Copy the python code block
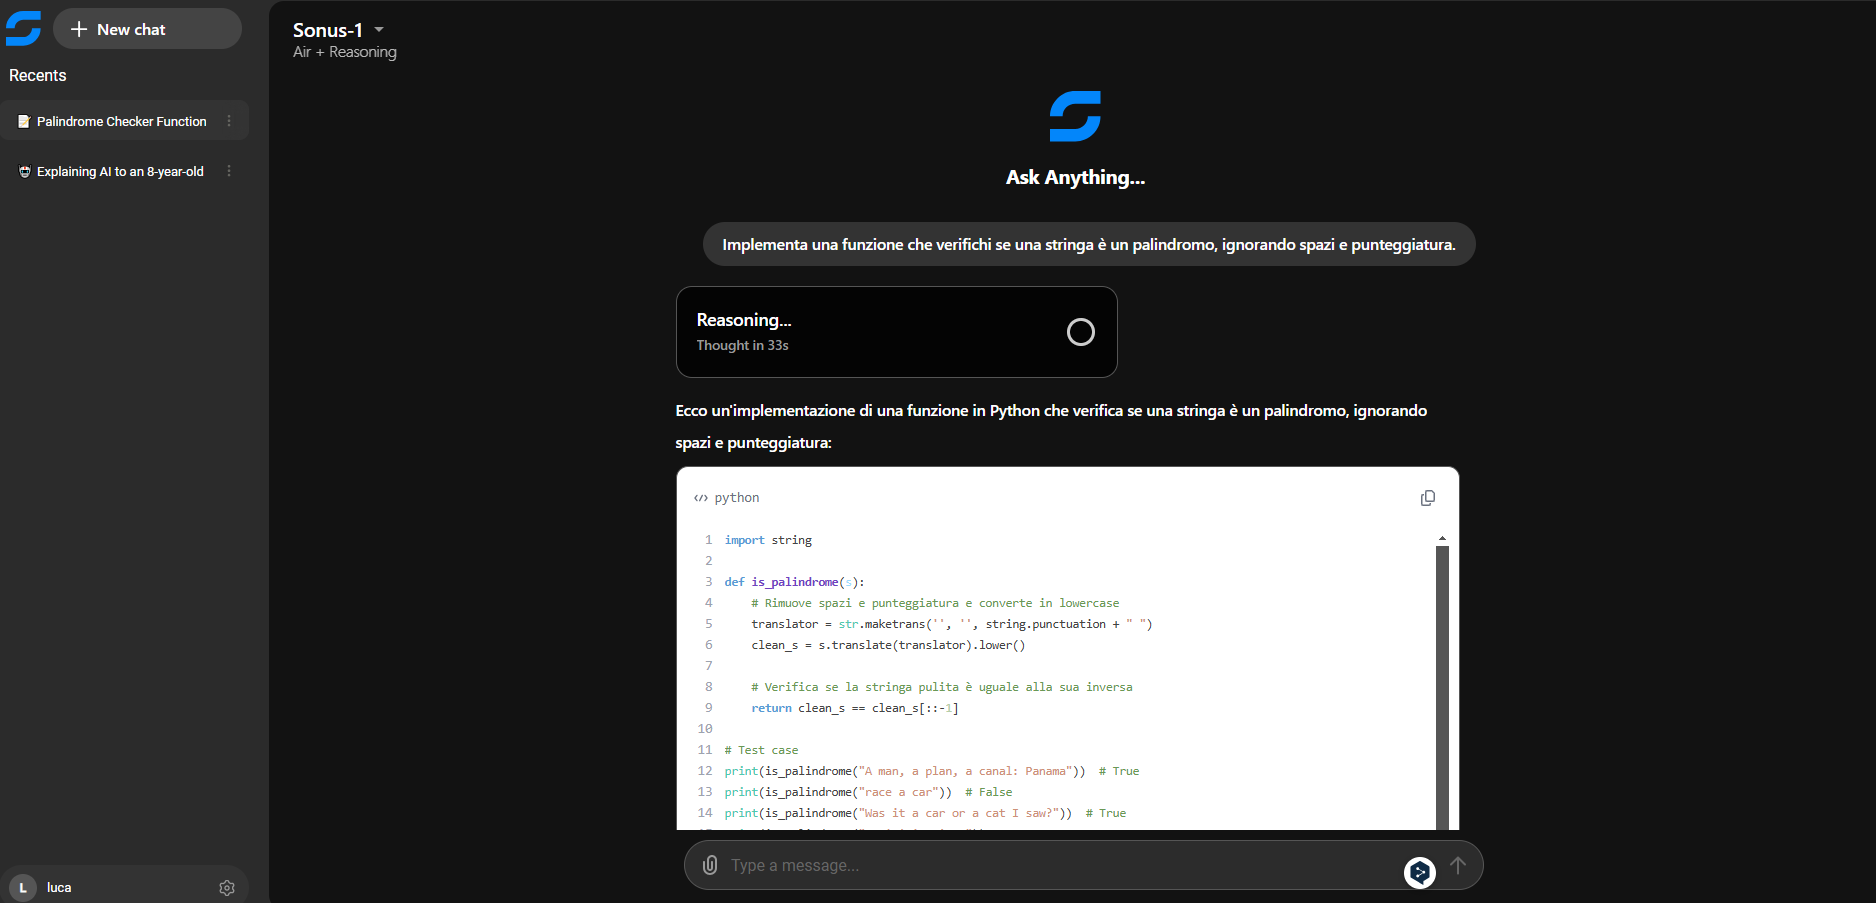The width and height of the screenshot is (1876, 903). [1428, 498]
